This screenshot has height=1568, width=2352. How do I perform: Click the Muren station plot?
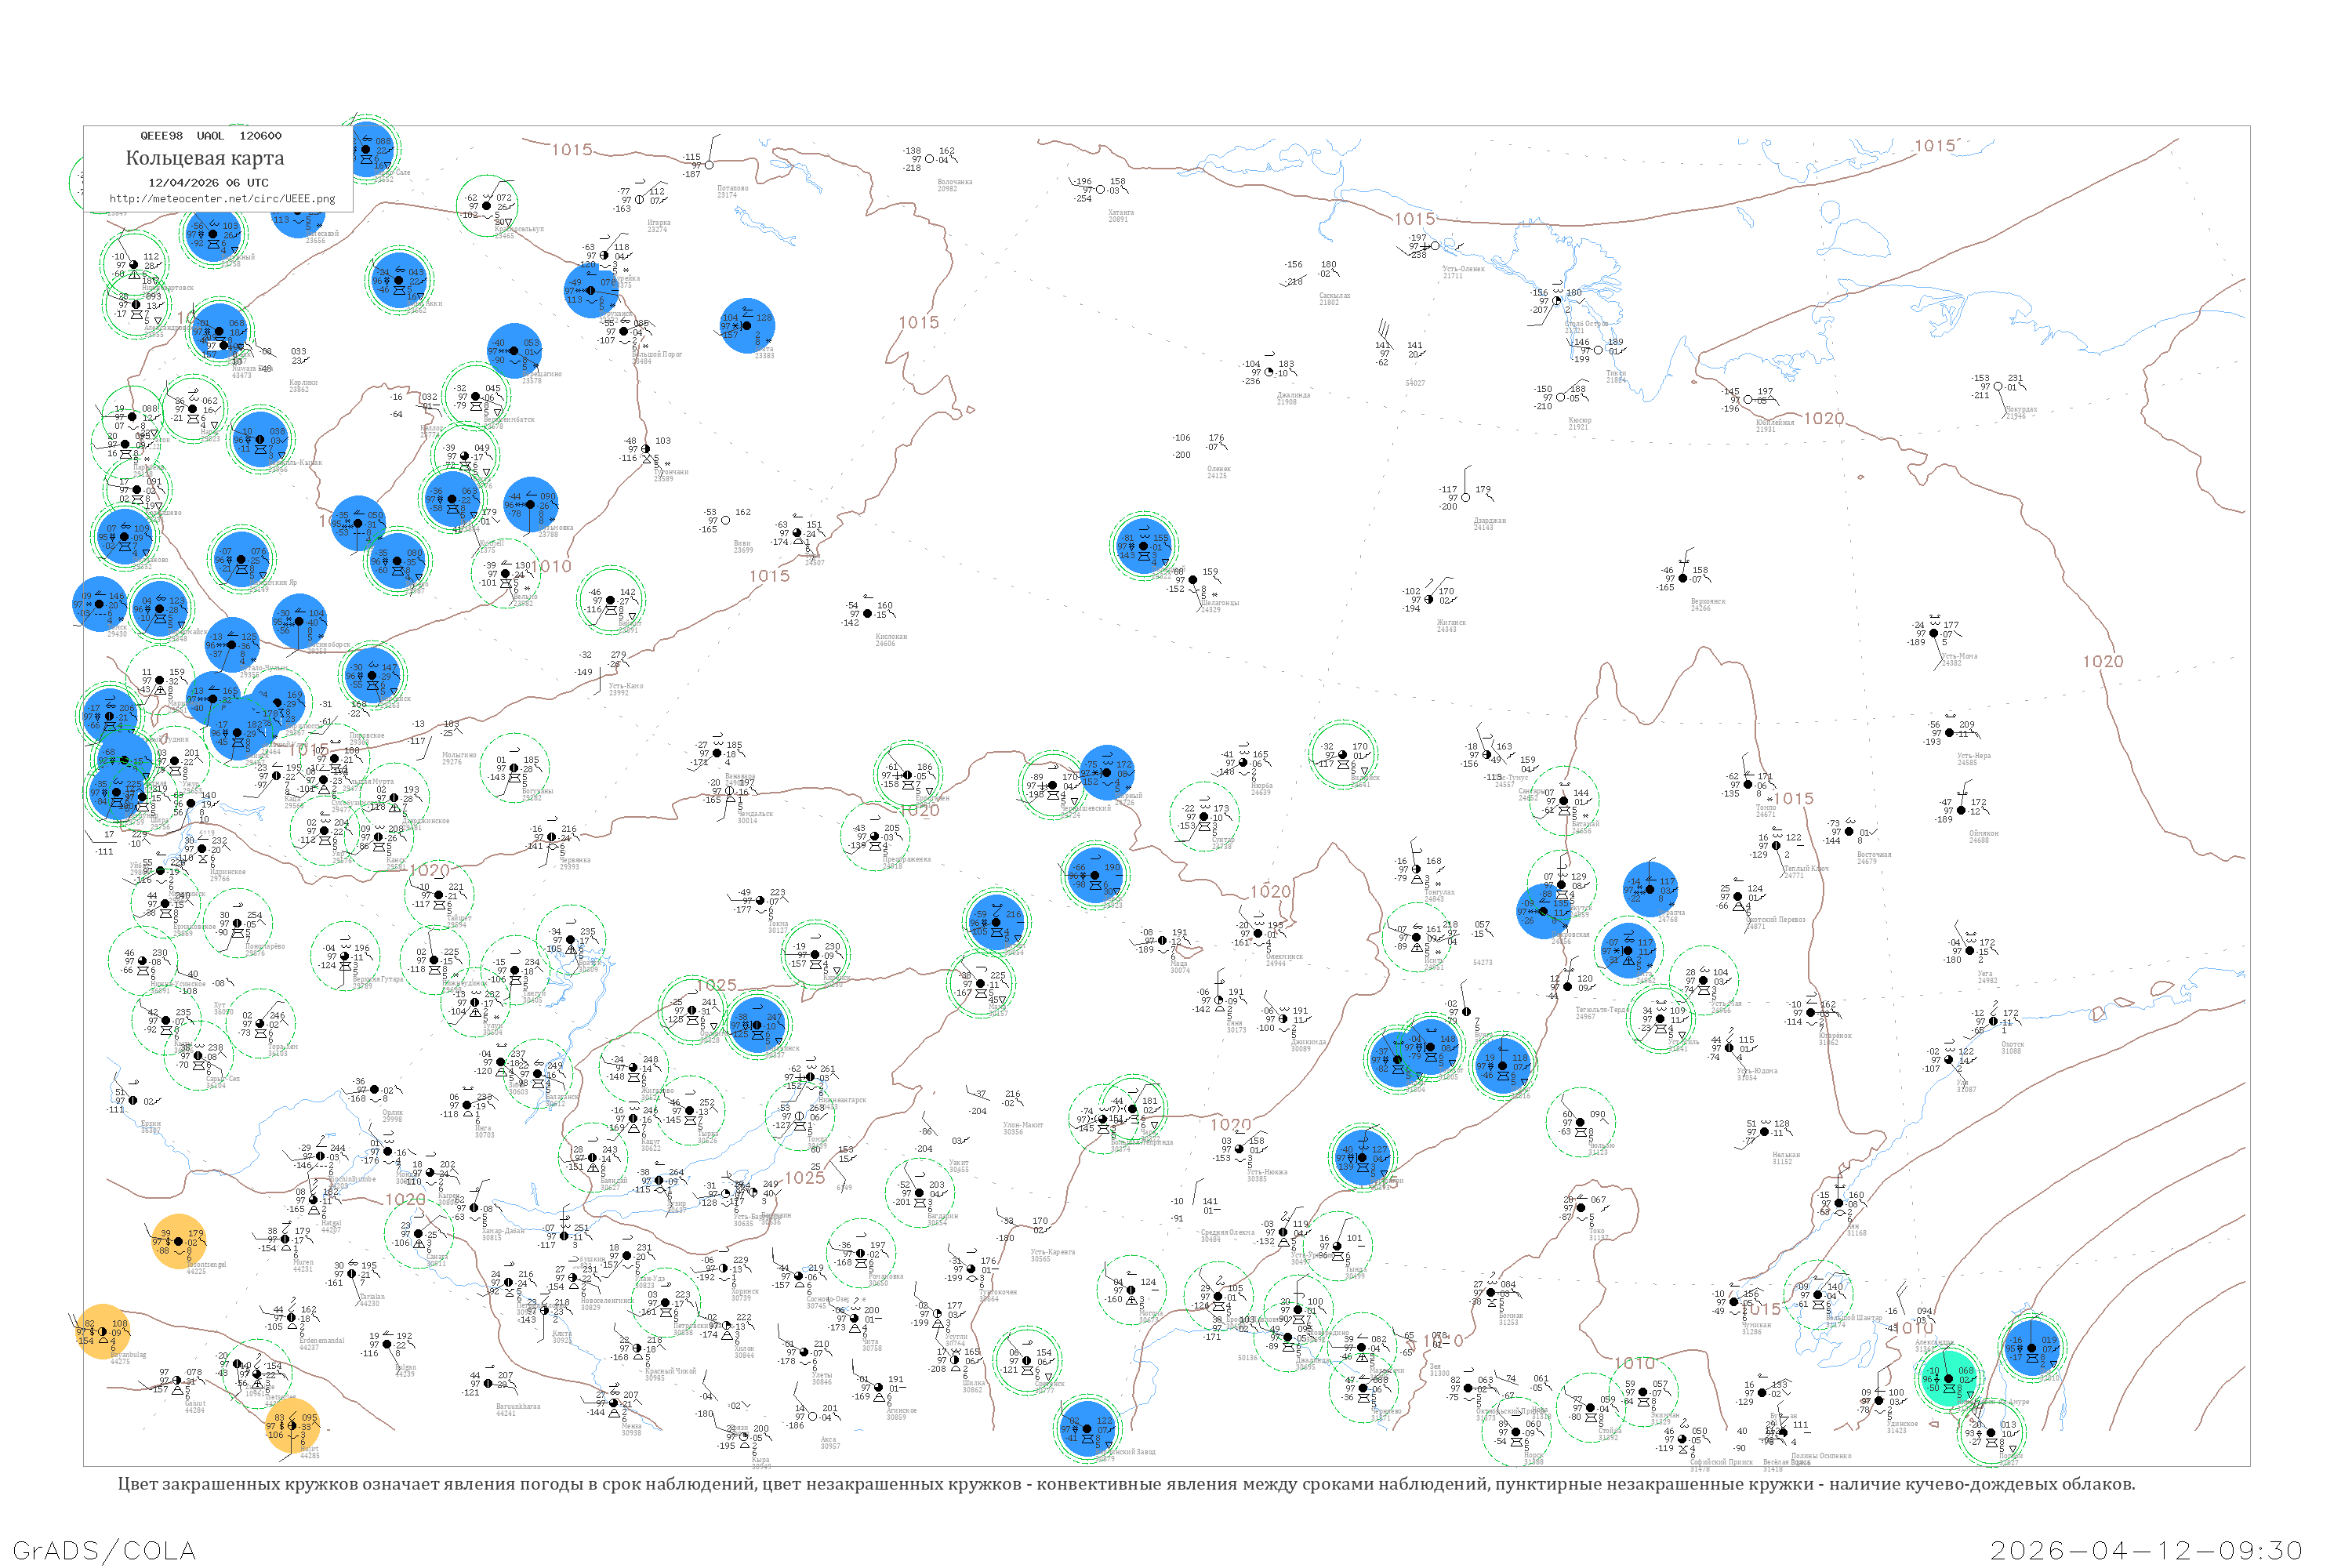pos(285,1240)
